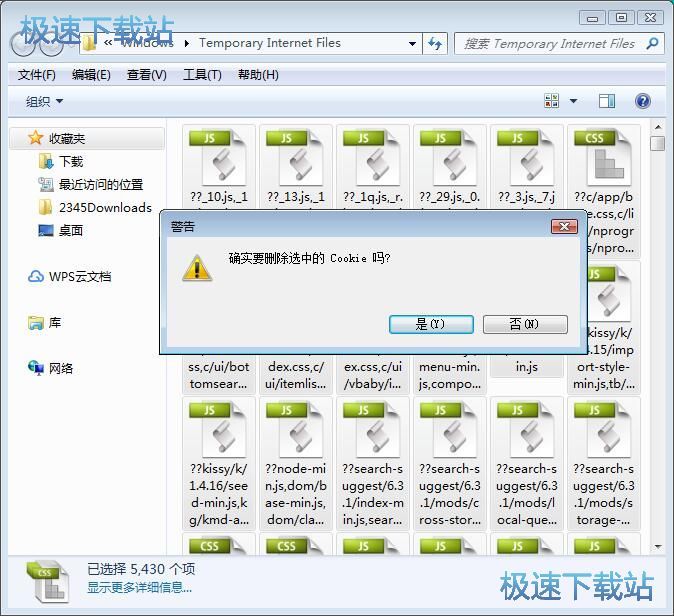Image resolution: width=674 pixels, height=616 pixels.
Task: Select the ??_1q.js file icon
Action: [371, 158]
